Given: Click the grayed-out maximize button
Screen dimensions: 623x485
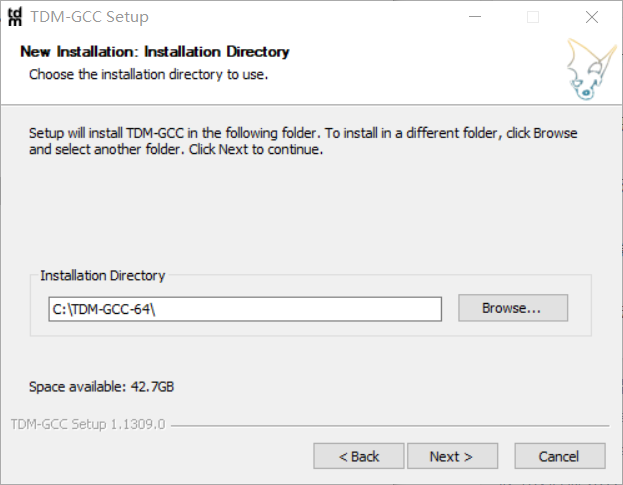Looking at the screenshot, I should point(533,17).
